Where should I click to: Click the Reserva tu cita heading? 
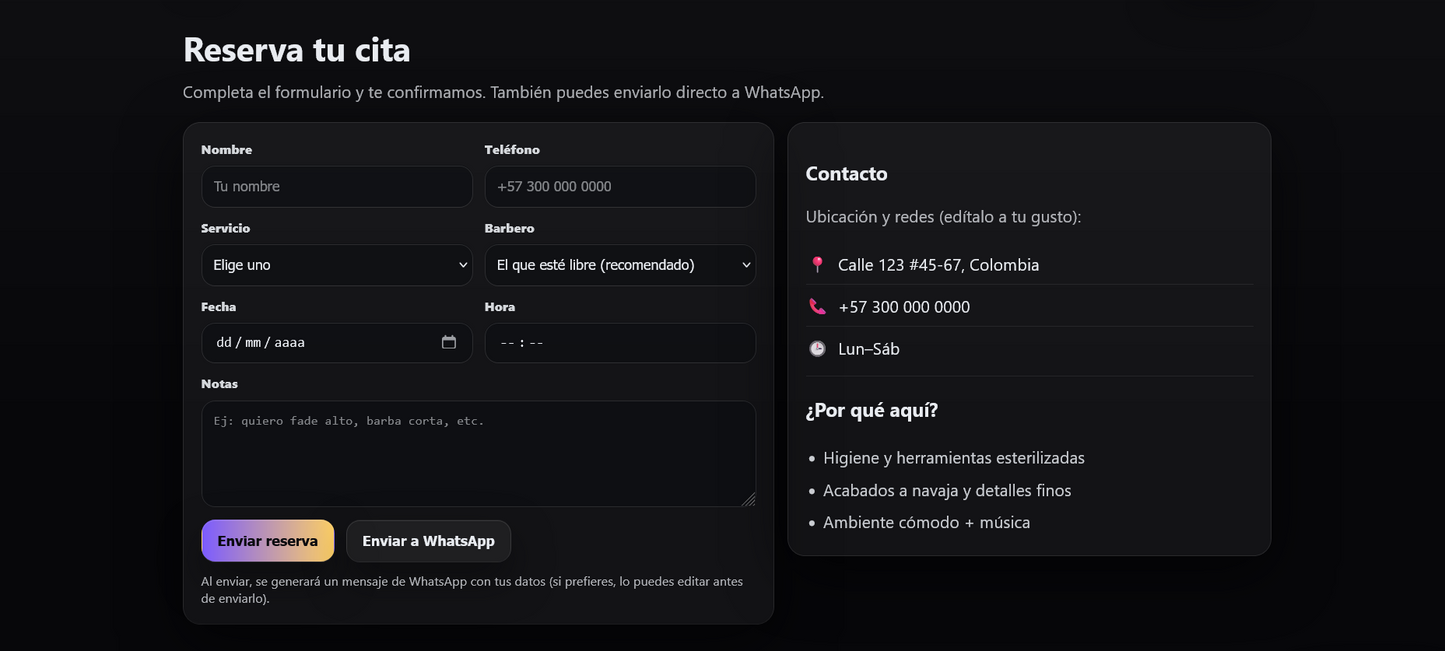click(x=296, y=48)
